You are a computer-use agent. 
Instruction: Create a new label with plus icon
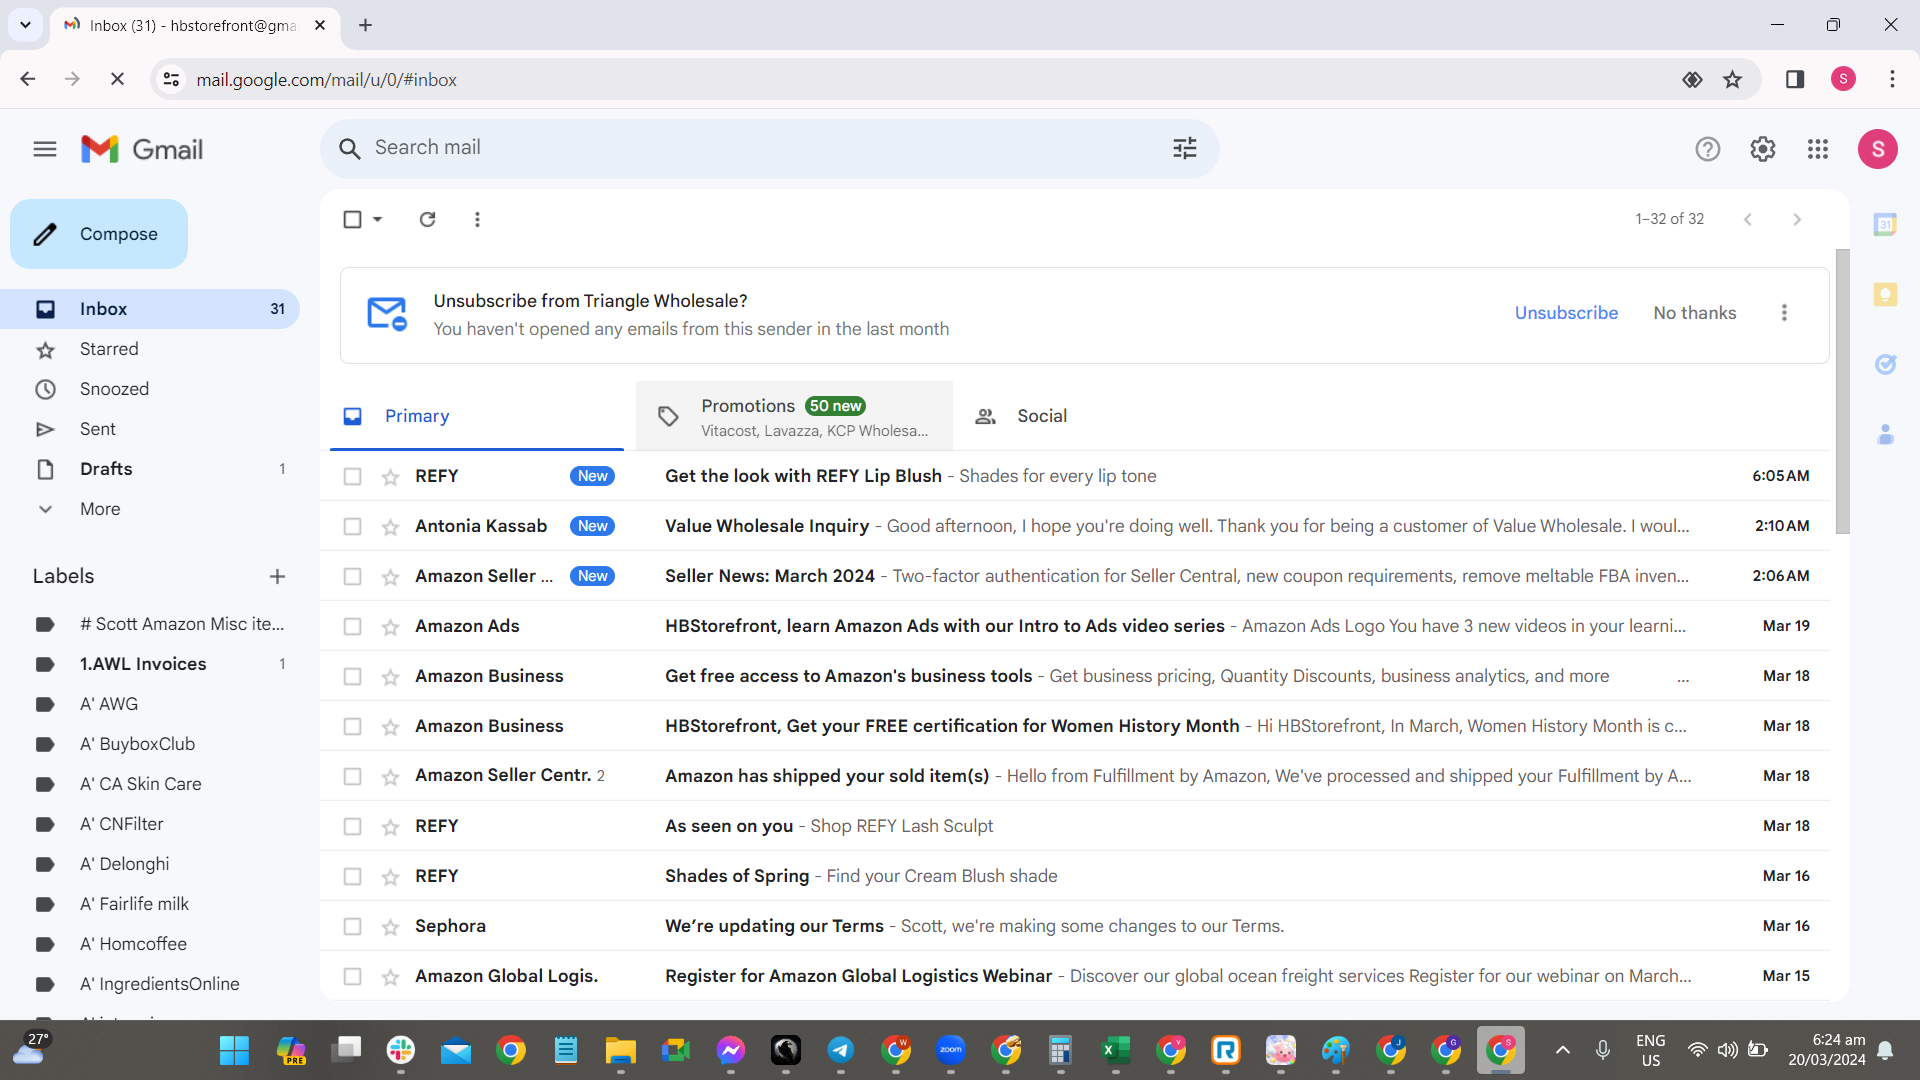(x=277, y=577)
